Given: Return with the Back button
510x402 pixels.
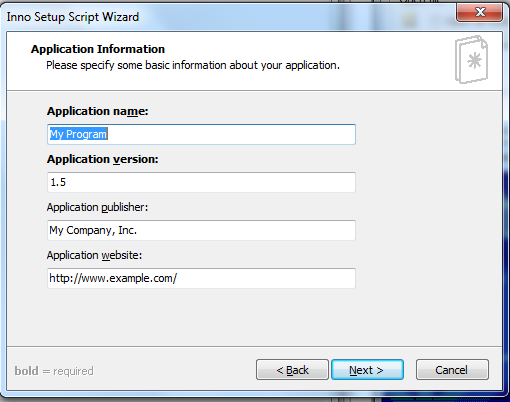Looking at the screenshot, I should [292, 370].
